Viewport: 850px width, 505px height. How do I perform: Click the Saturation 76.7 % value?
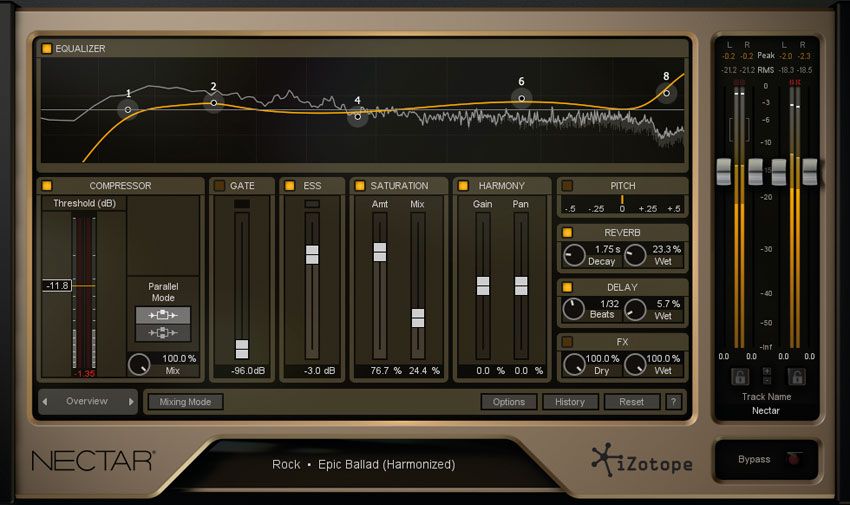coord(386,371)
